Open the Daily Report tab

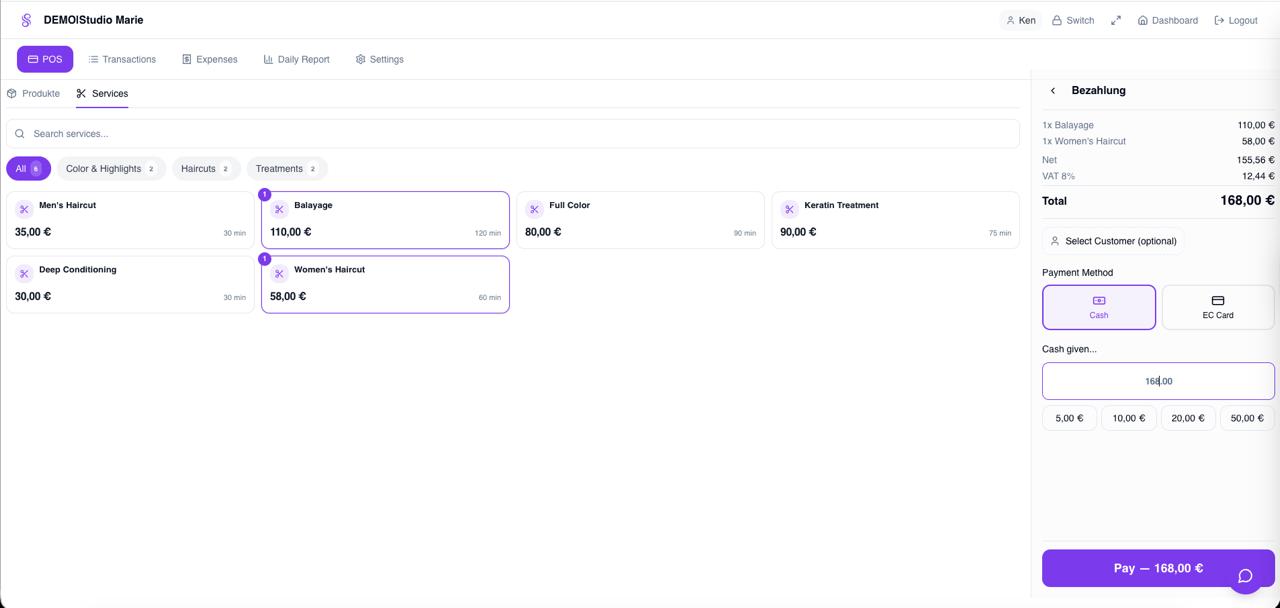pyautogui.click(x=297, y=59)
